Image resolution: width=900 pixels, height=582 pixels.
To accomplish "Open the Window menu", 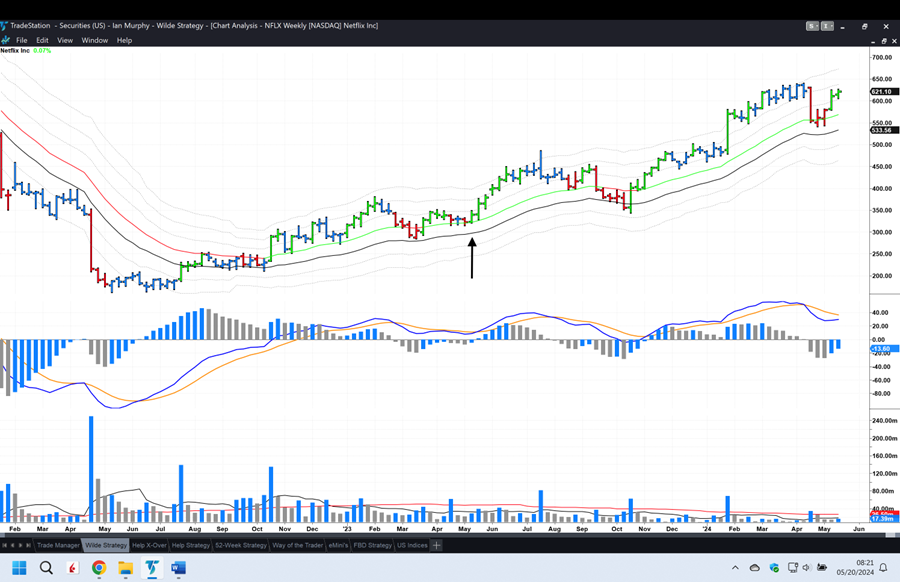I will [x=95, y=40].
